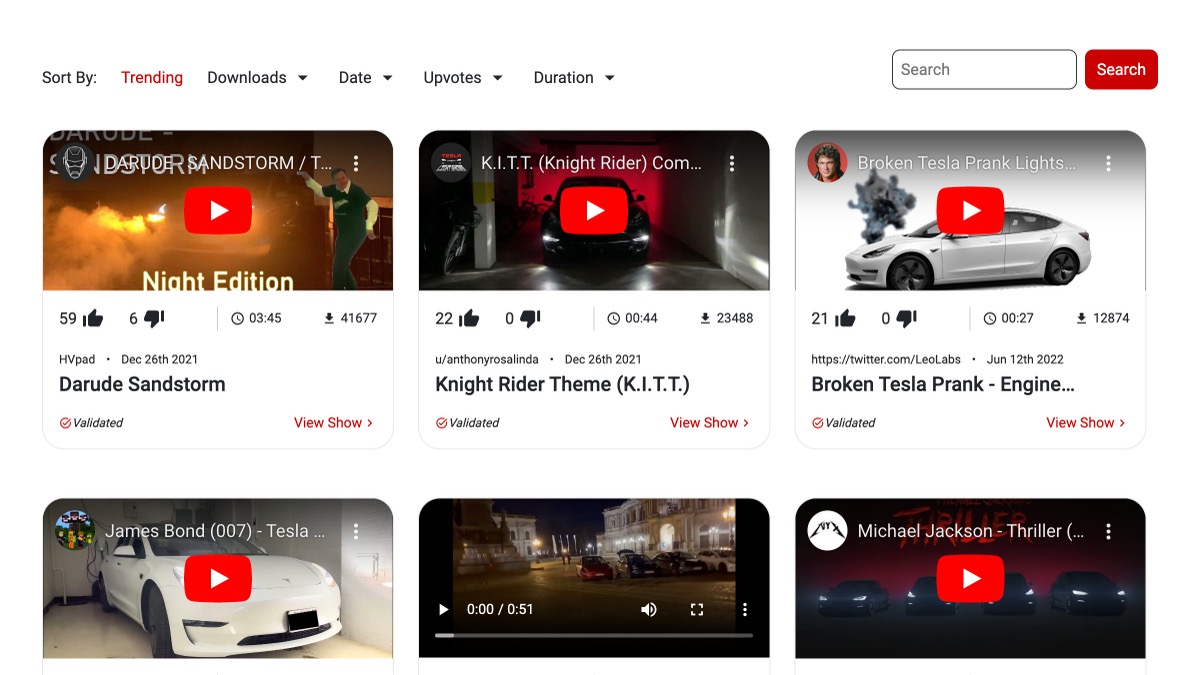Viewport: 1200px width, 675px height.
Task: Open View Show for Darude Sandstorm
Action: 333,423
